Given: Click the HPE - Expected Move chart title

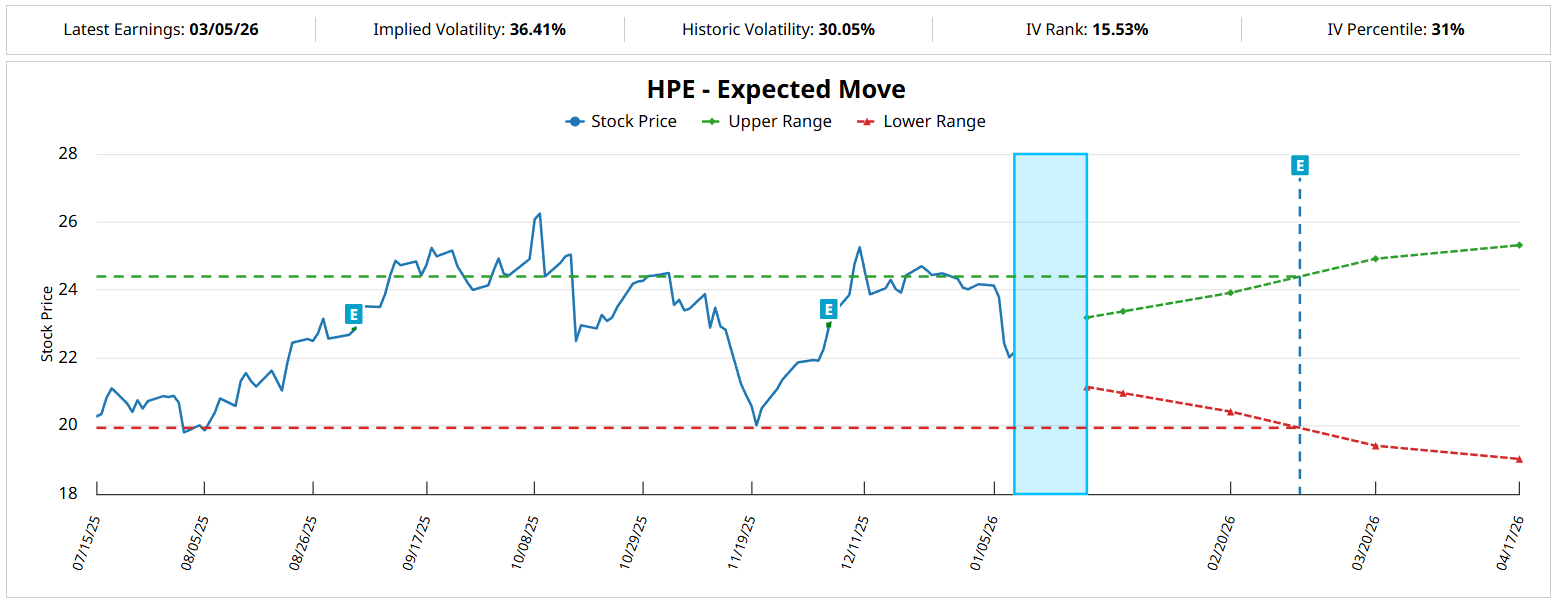Looking at the screenshot, I should (776, 89).
